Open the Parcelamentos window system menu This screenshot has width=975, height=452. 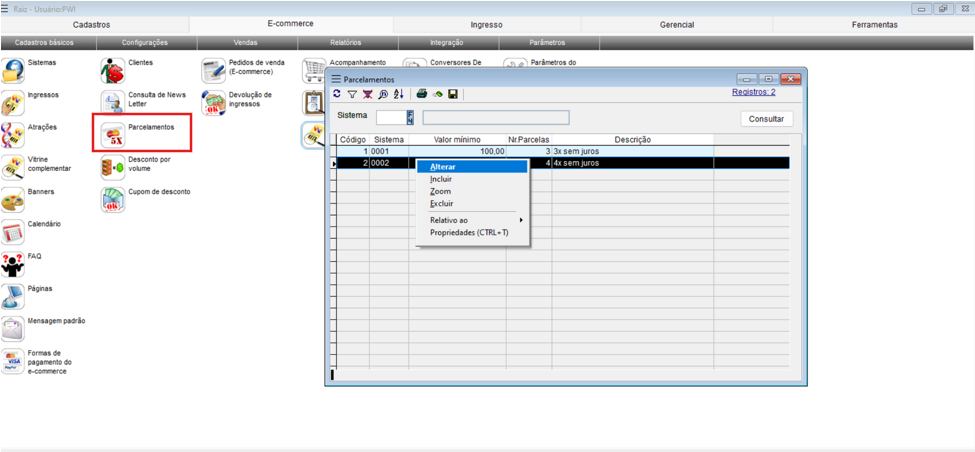point(337,79)
